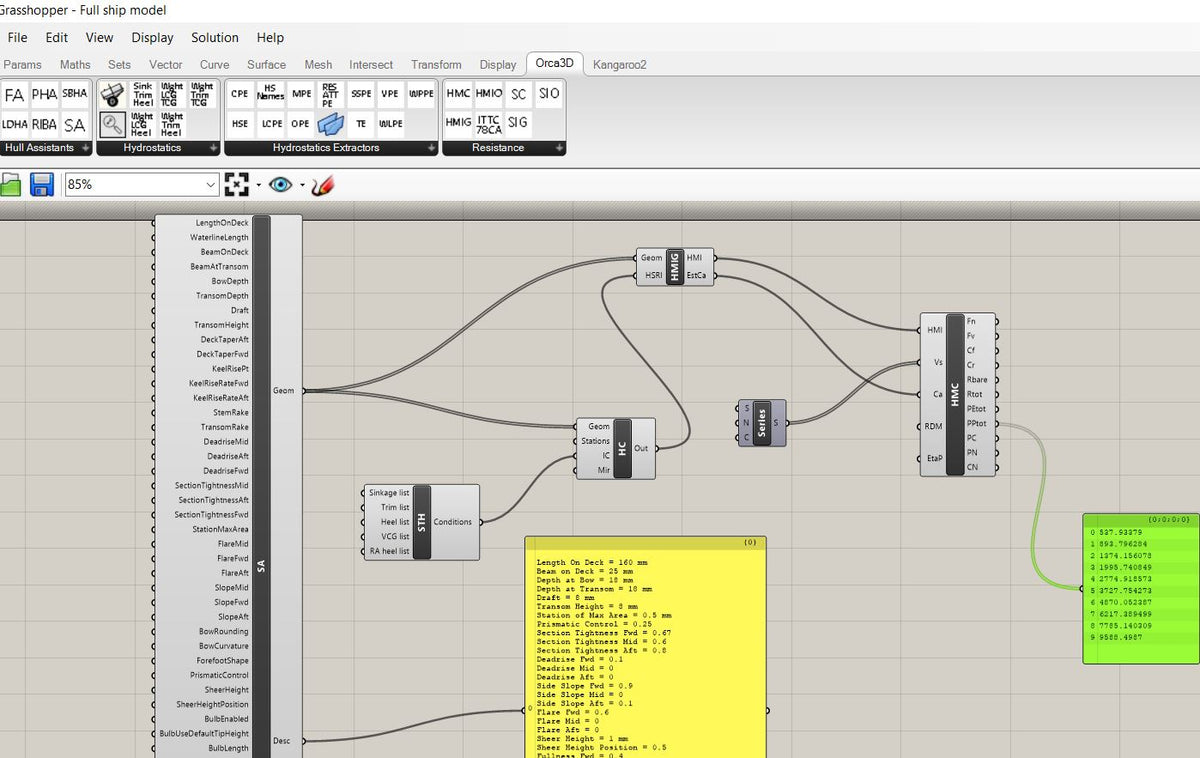Open a file with the green folder icon
The height and width of the screenshot is (758, 1200).
(x=10, y=184)
